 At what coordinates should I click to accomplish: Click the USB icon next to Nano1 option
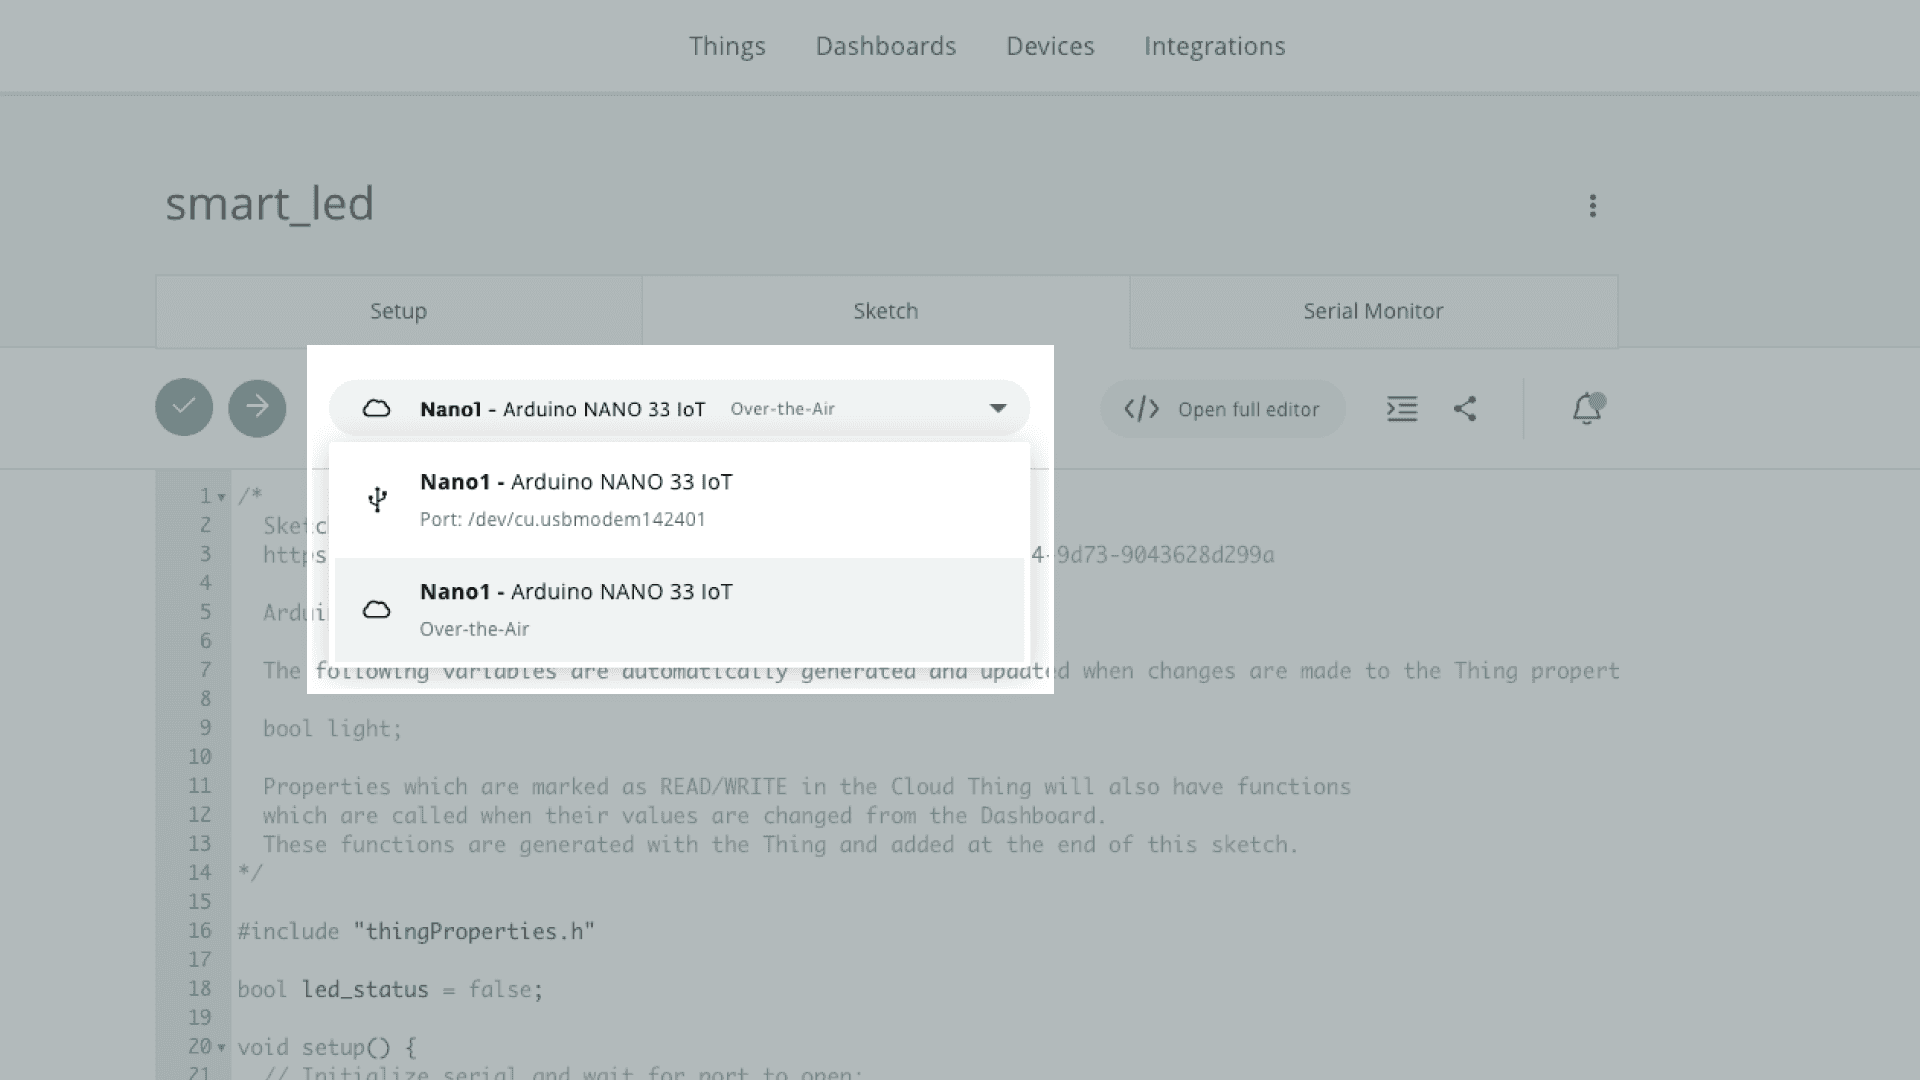click(x=378, y=499)
